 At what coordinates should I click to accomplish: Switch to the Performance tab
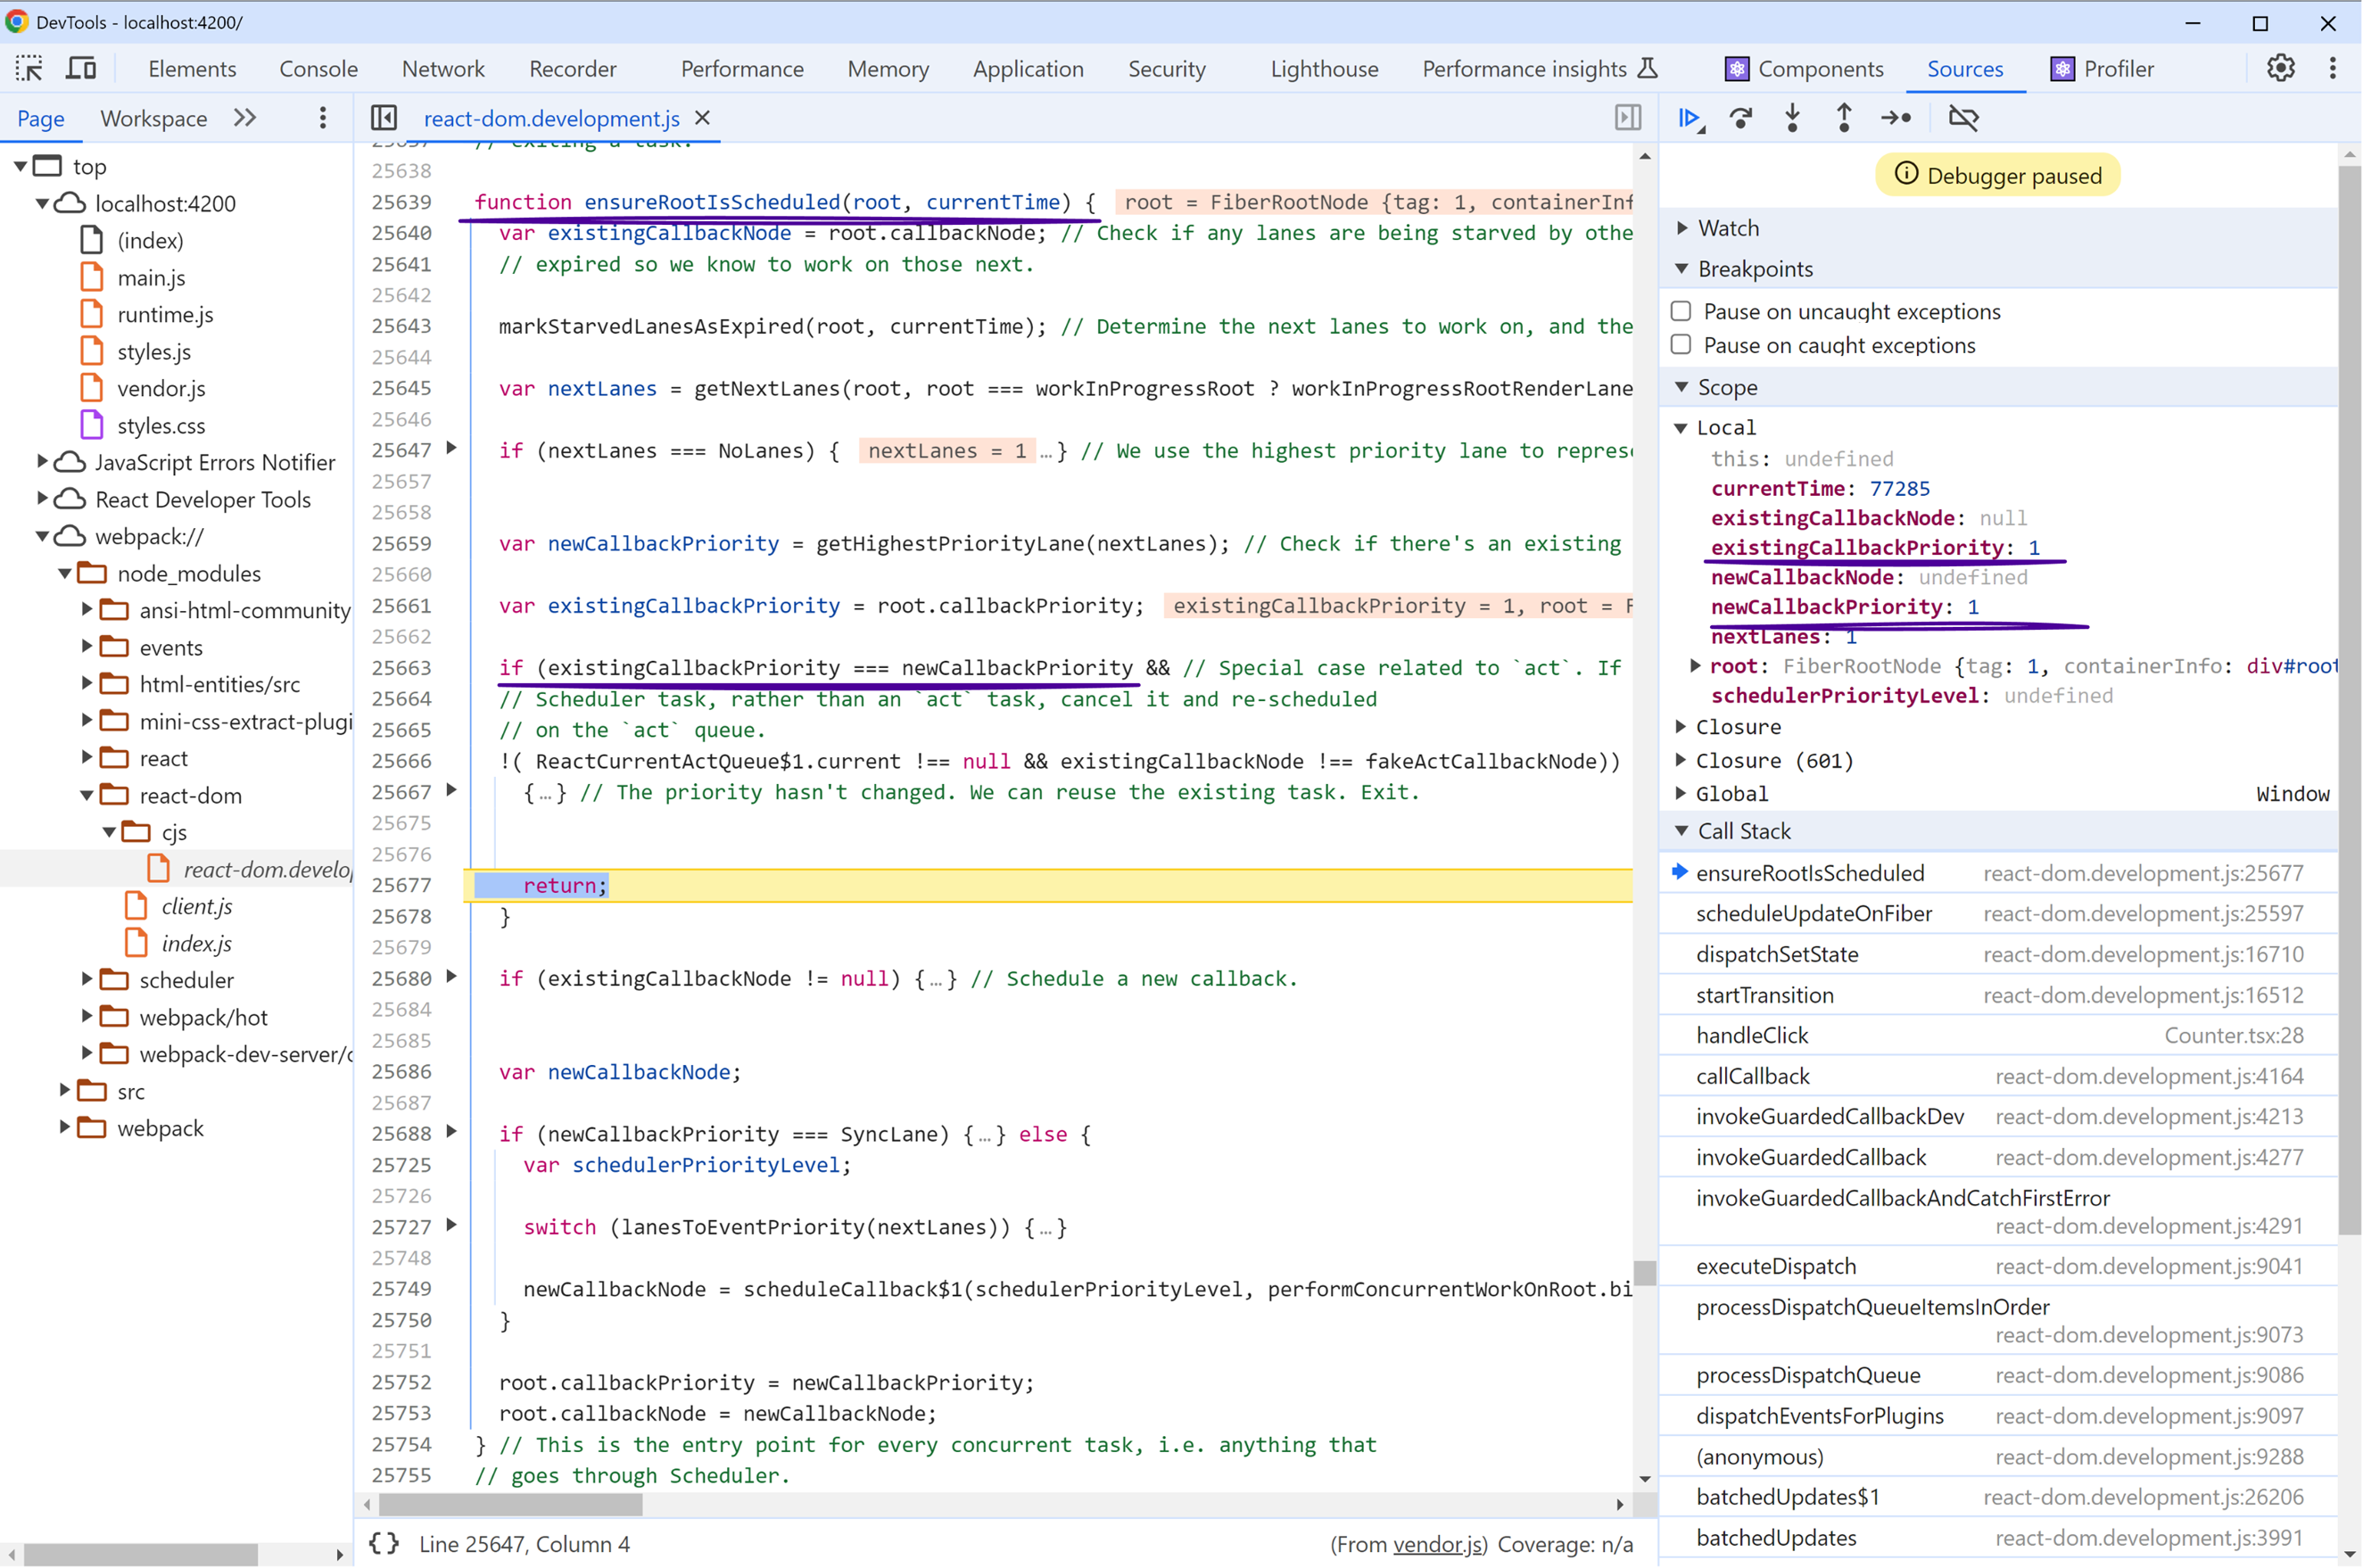[742, 69]
